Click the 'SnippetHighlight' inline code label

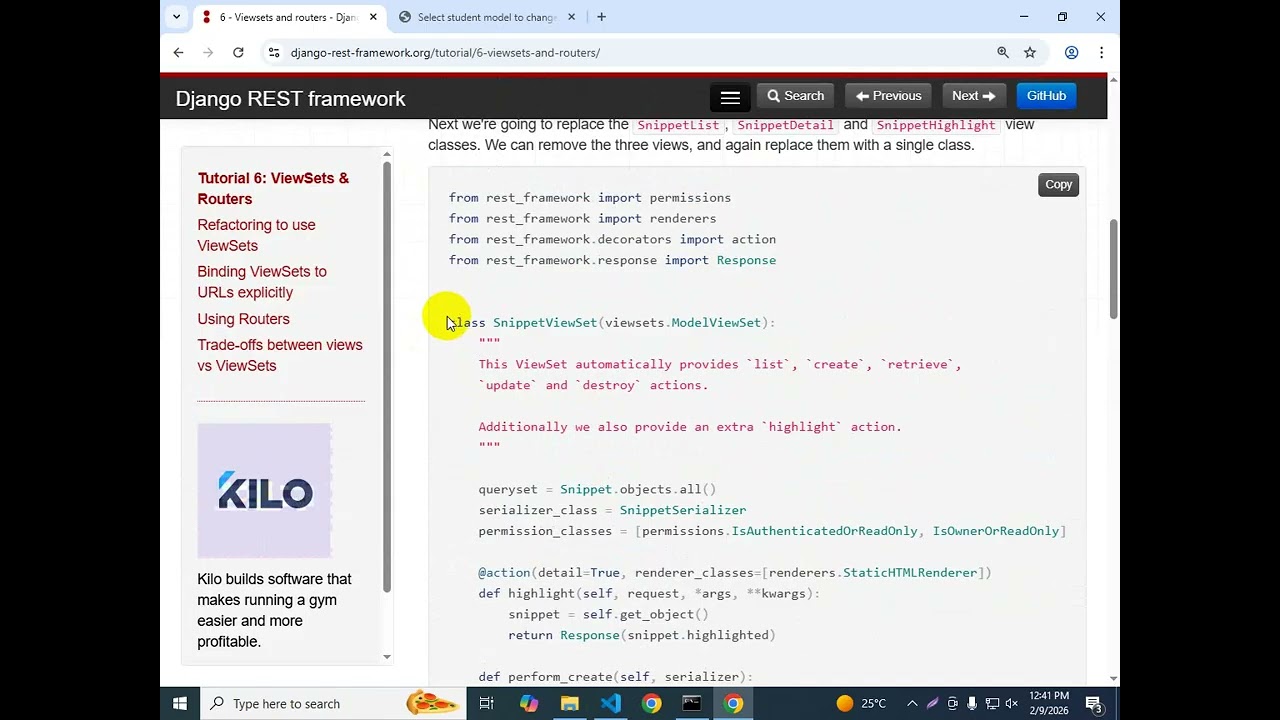936,125
